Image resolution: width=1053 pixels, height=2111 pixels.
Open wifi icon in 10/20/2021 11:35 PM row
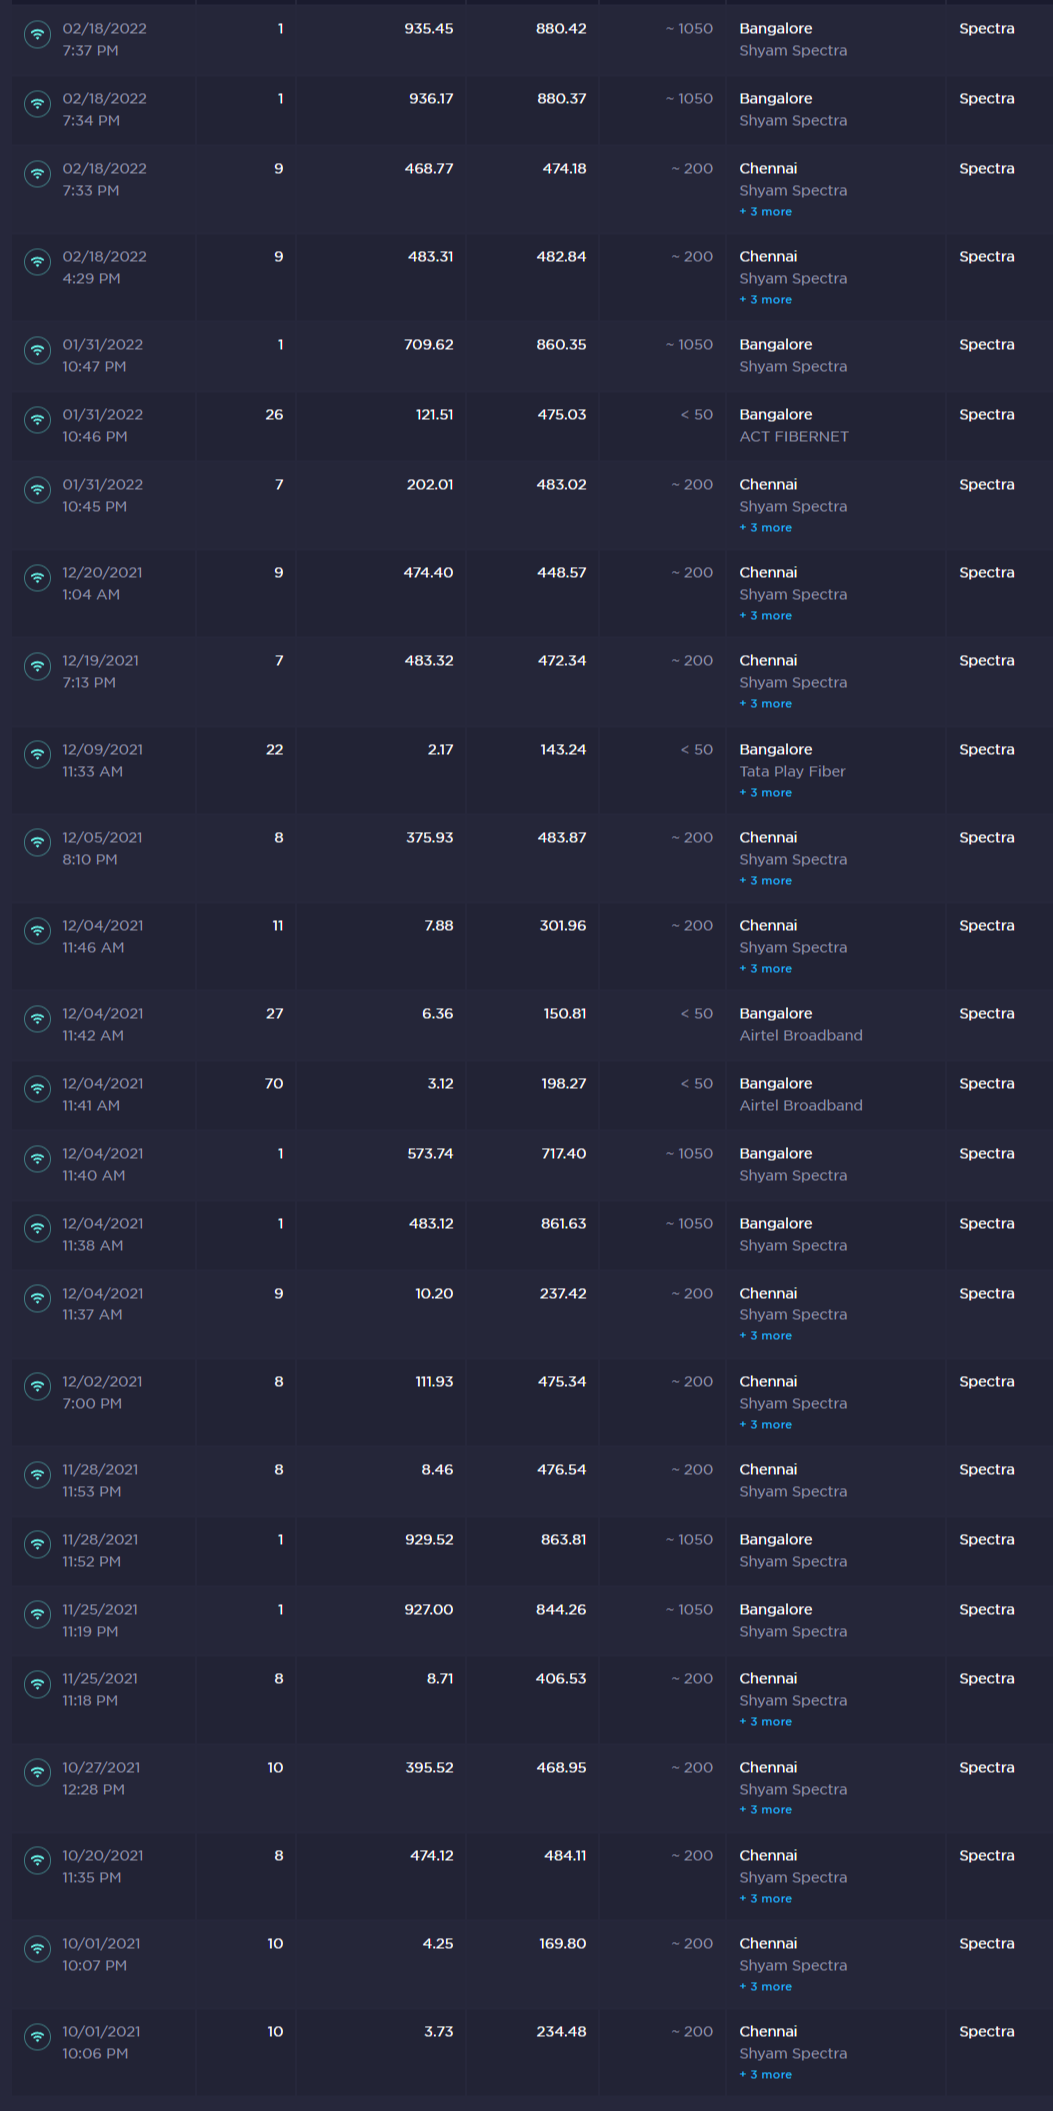38,1861
